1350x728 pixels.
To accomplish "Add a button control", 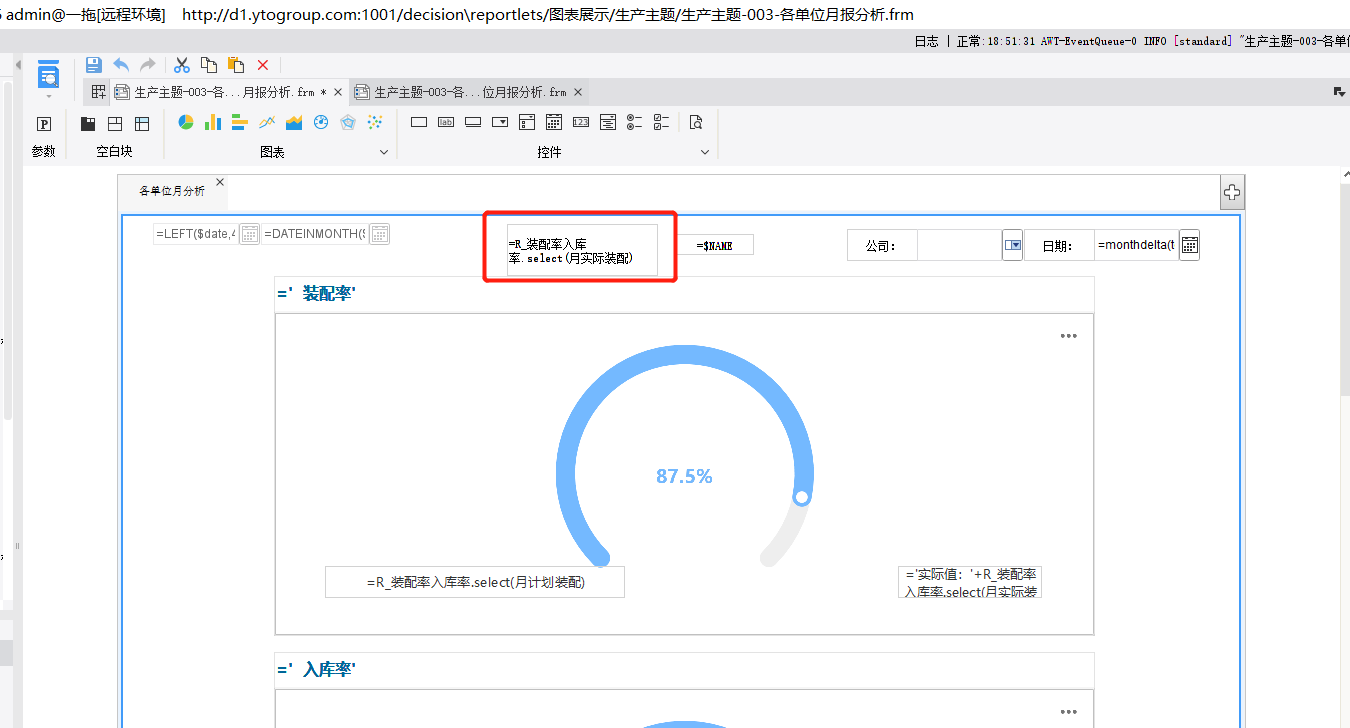I will click(x=473, y=122).
